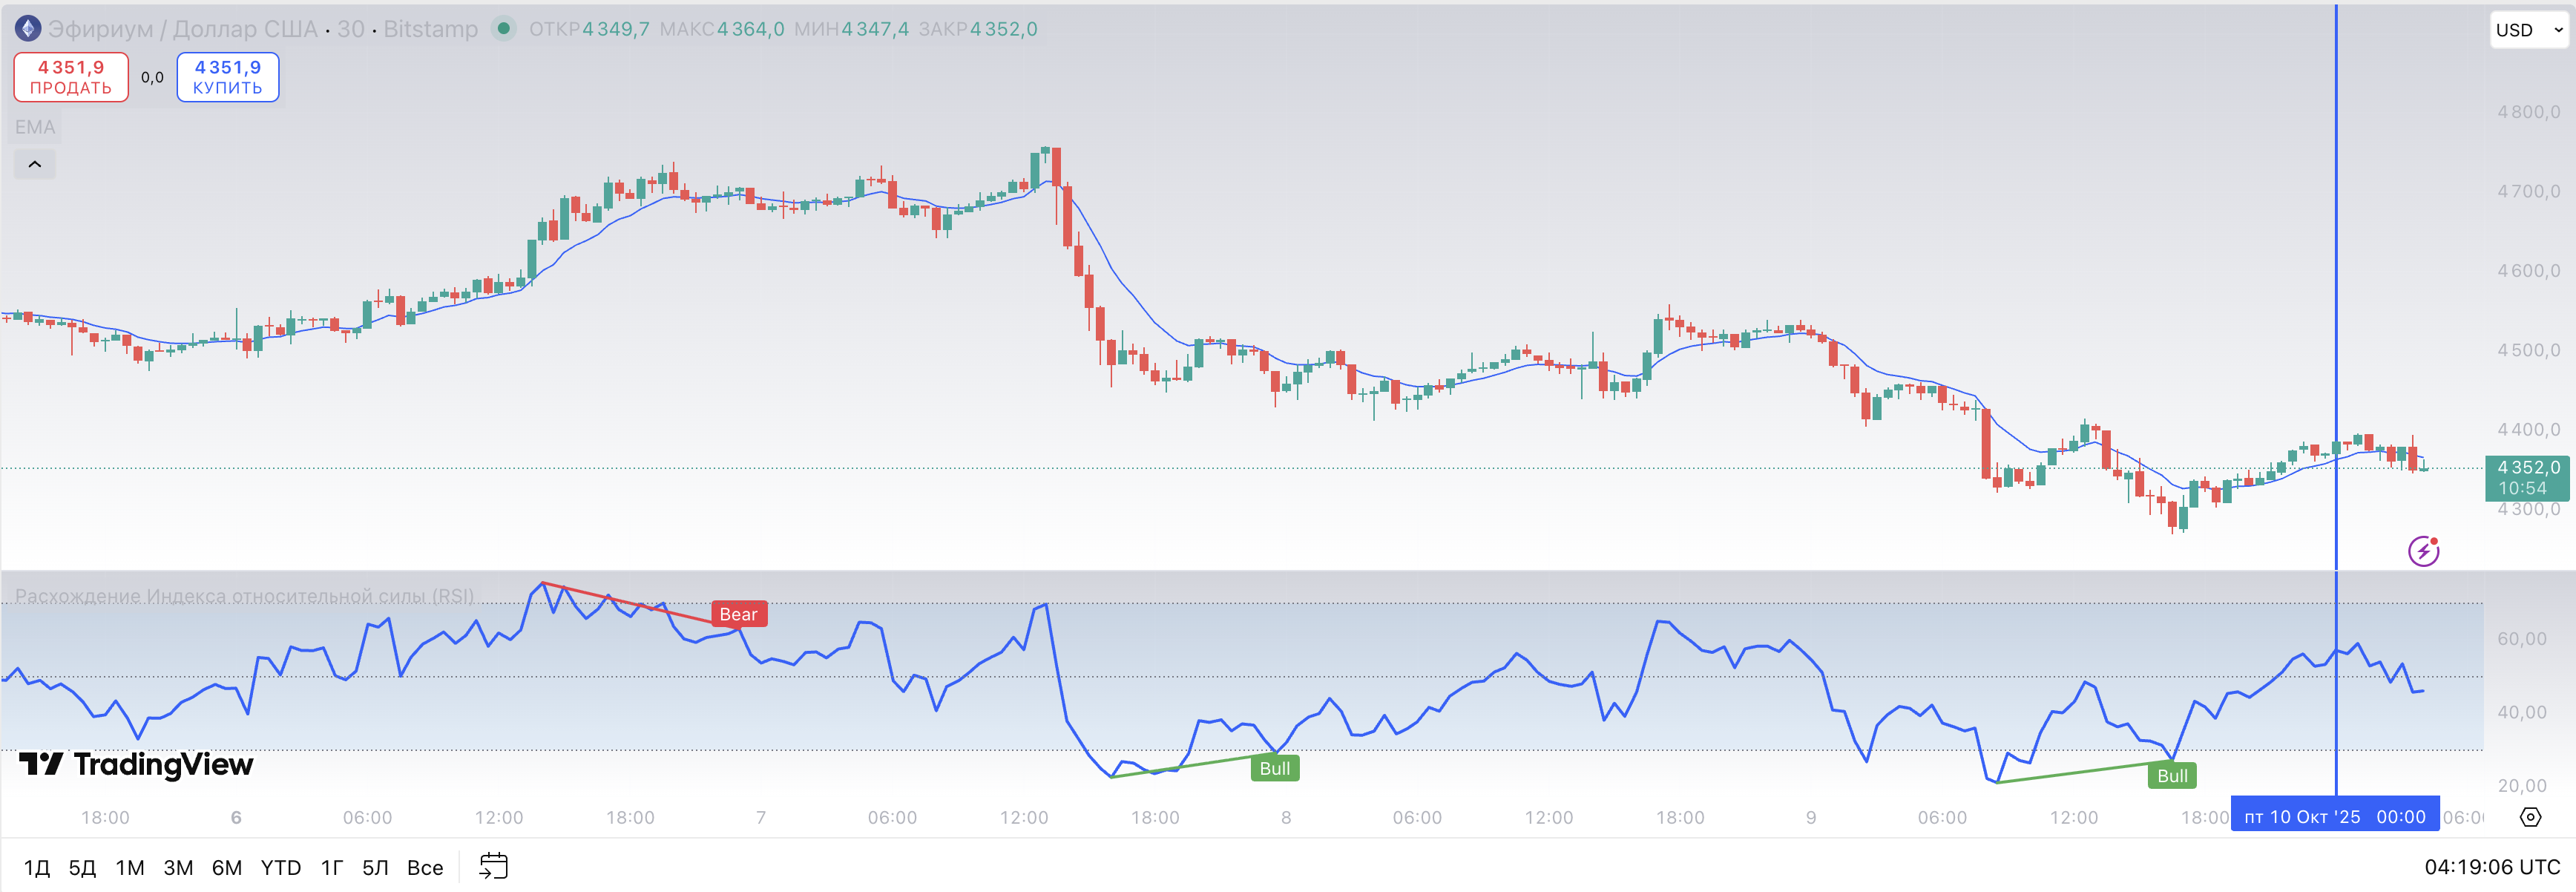2576x892 pixels.
Task: Open the go-to-date calendar icon
Action: pos(494,866)
